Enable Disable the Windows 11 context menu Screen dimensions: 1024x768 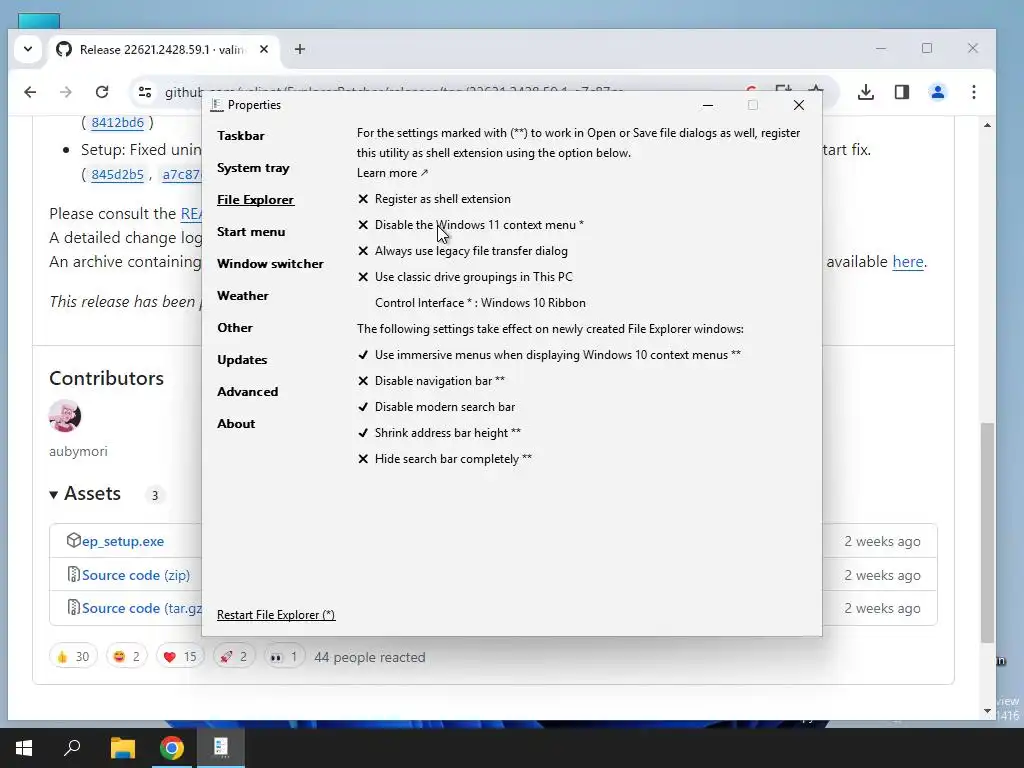(470, 225)
